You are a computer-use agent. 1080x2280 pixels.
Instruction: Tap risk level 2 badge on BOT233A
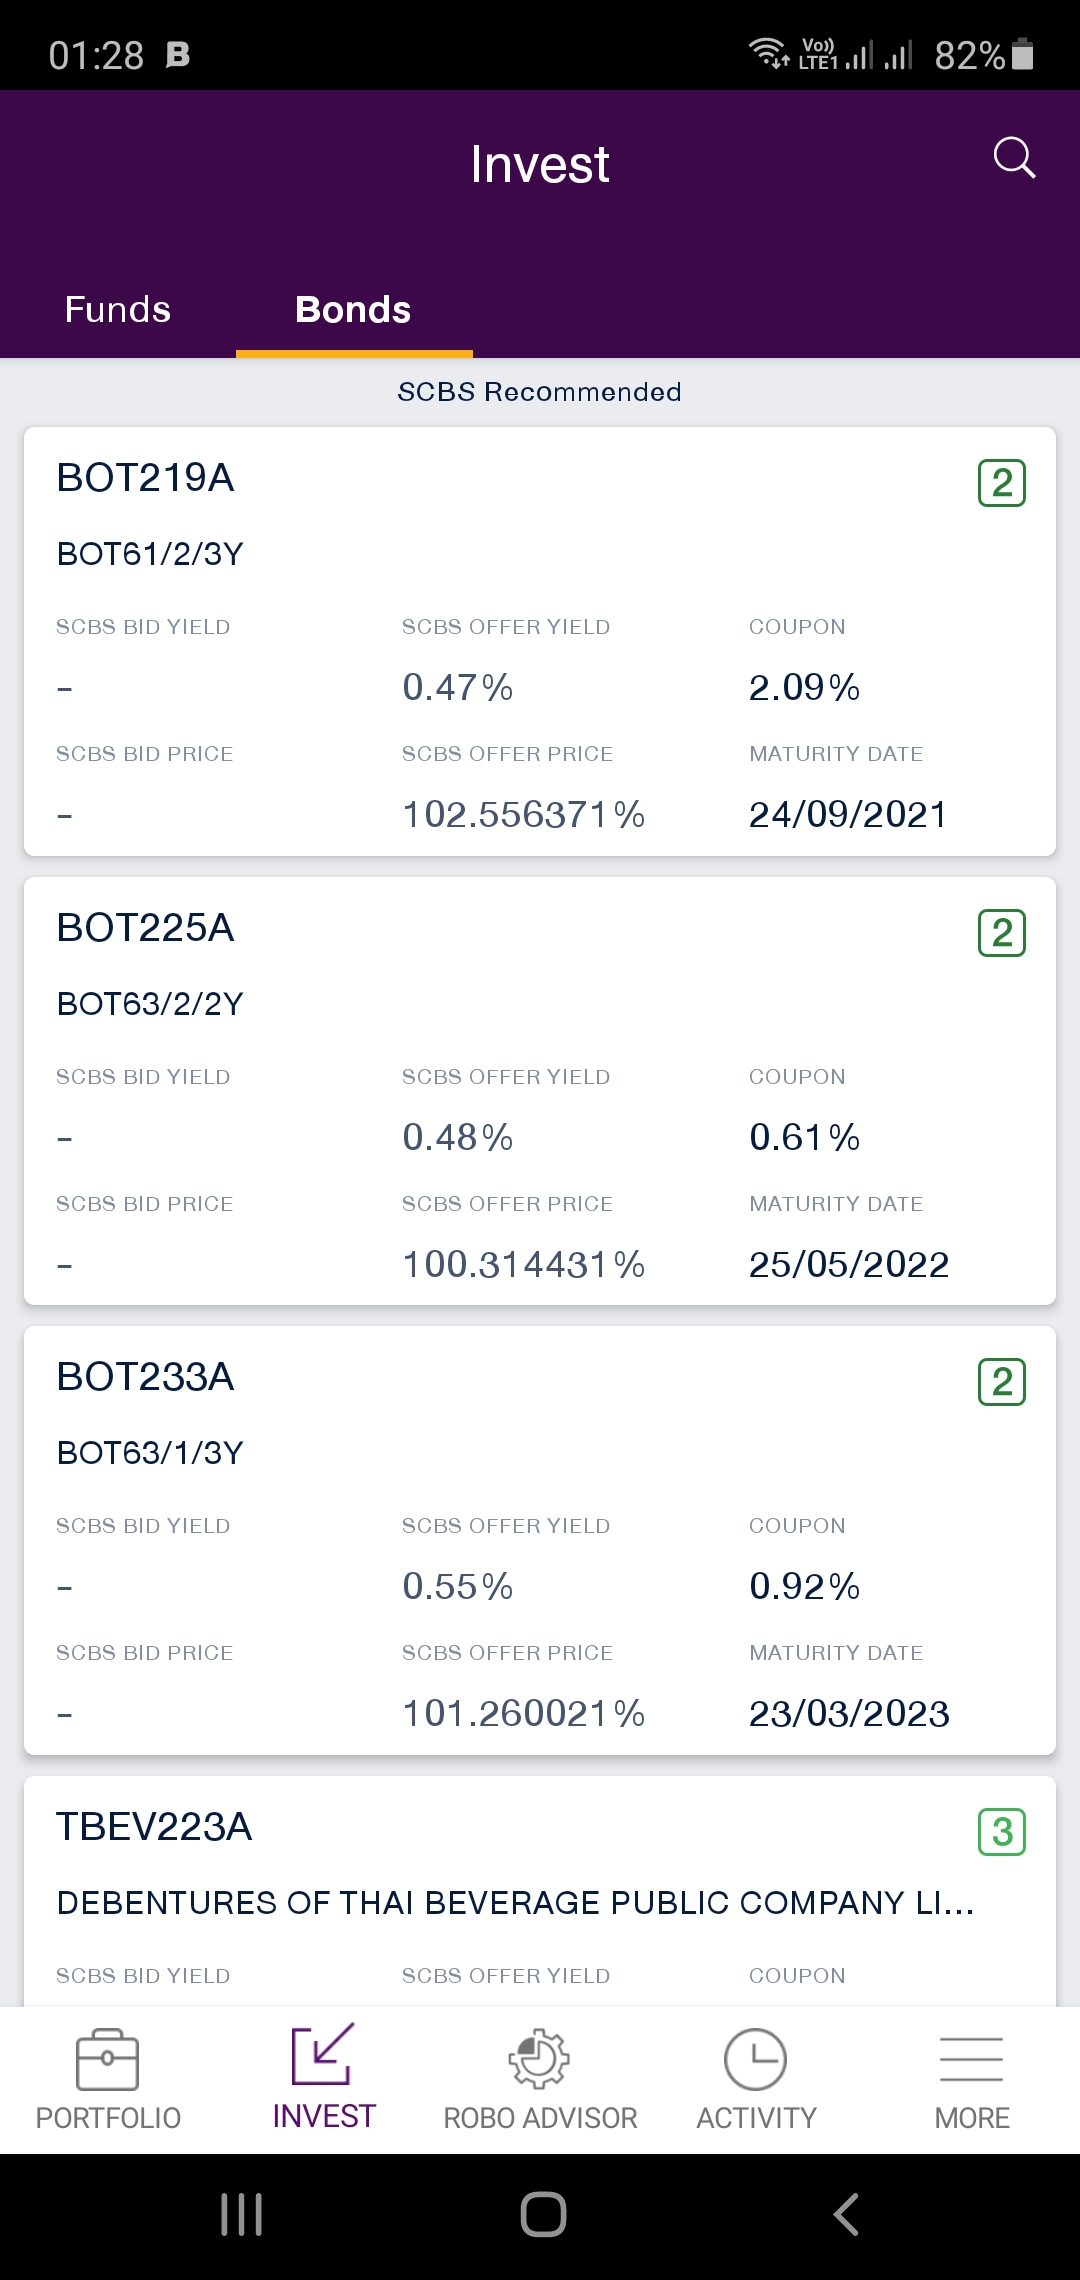[1002, 1382]
